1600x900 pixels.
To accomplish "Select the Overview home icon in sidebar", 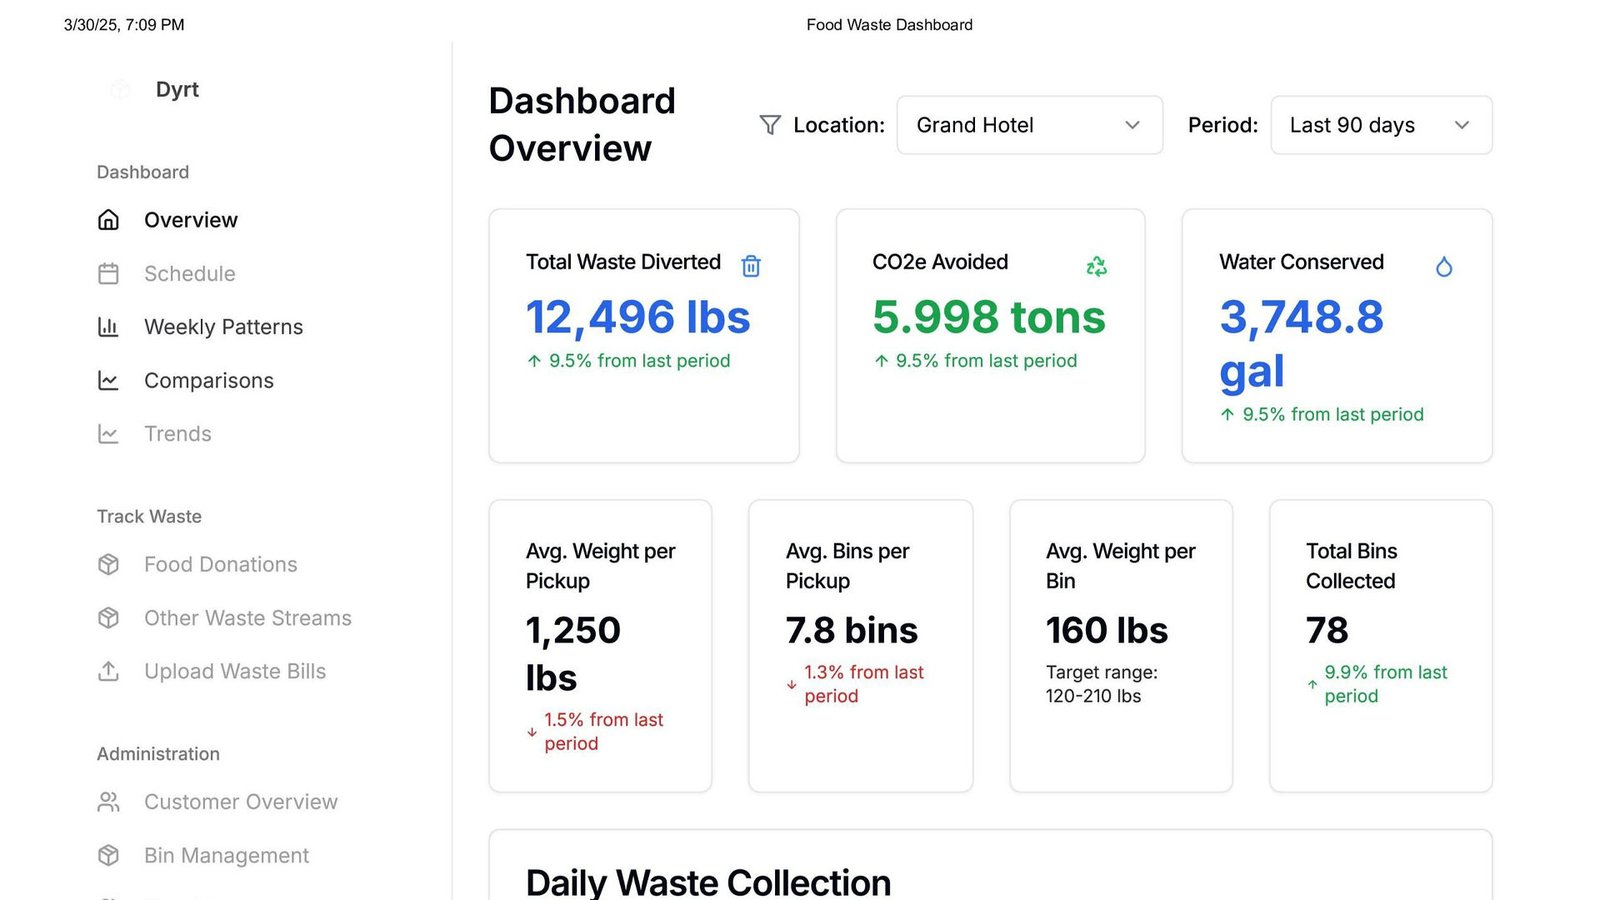I will click(x=109, y=220).
